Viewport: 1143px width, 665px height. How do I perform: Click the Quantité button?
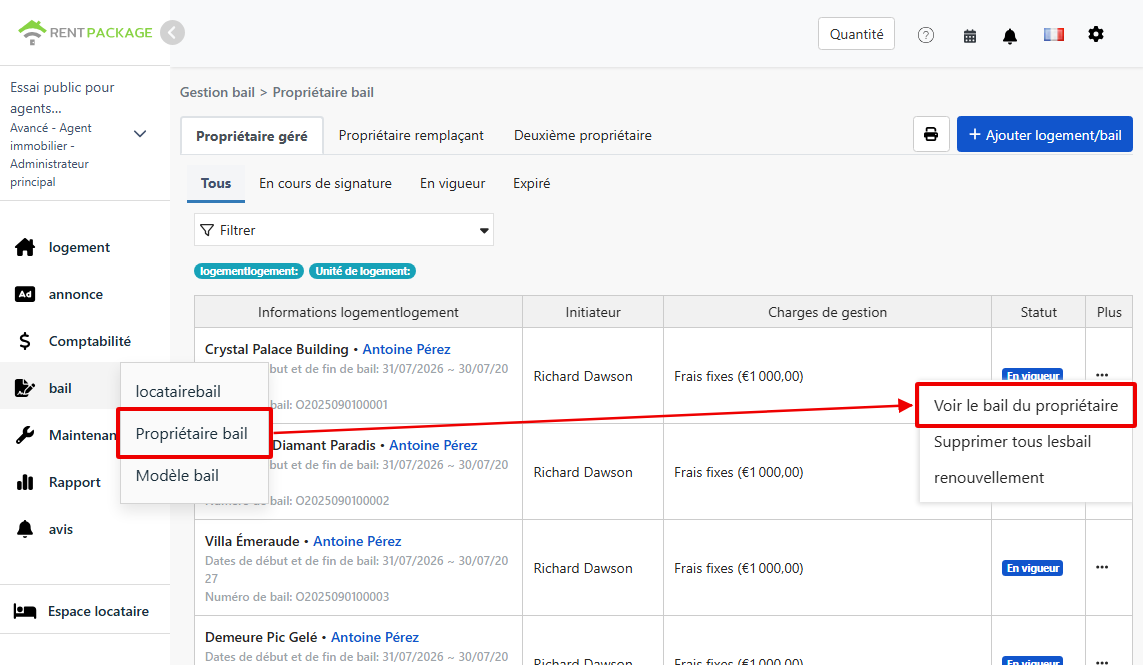pos(856,34)
